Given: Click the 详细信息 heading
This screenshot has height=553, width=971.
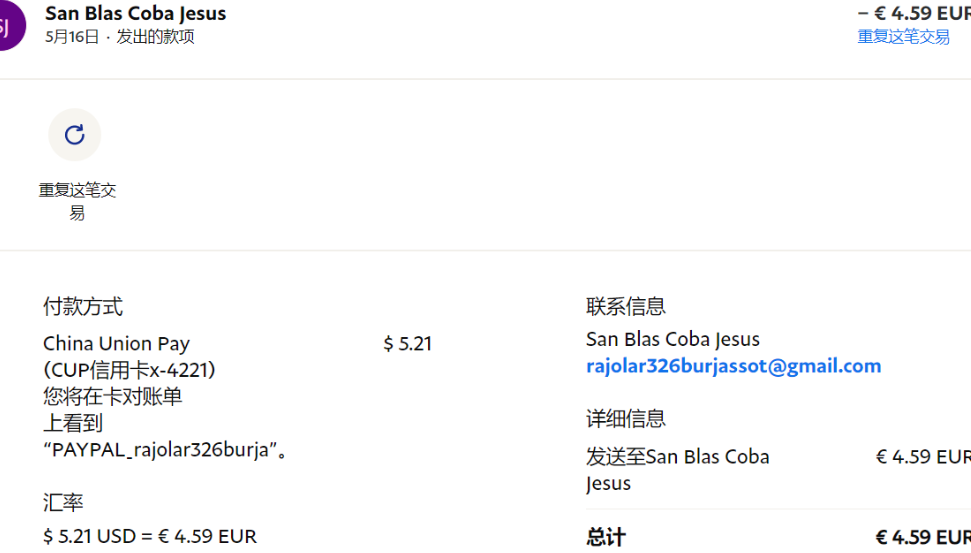Looking at the screenshot, I should tap(626, 419).
